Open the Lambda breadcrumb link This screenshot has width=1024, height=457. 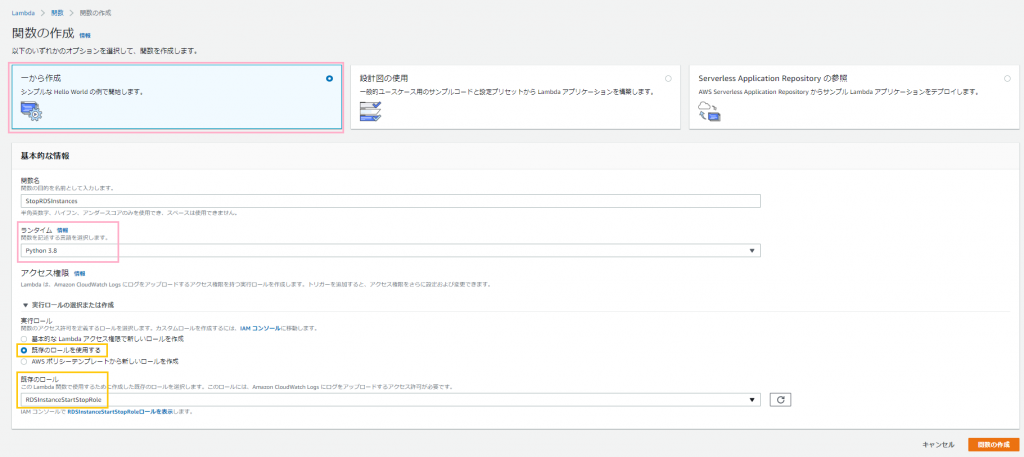coord(23,12)
